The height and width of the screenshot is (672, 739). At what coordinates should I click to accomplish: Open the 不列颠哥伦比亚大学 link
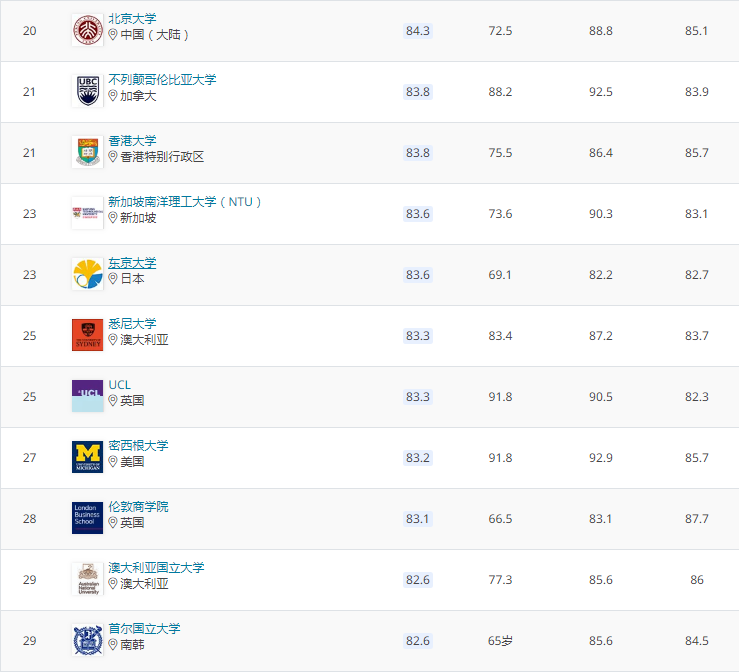coord(162,79)
